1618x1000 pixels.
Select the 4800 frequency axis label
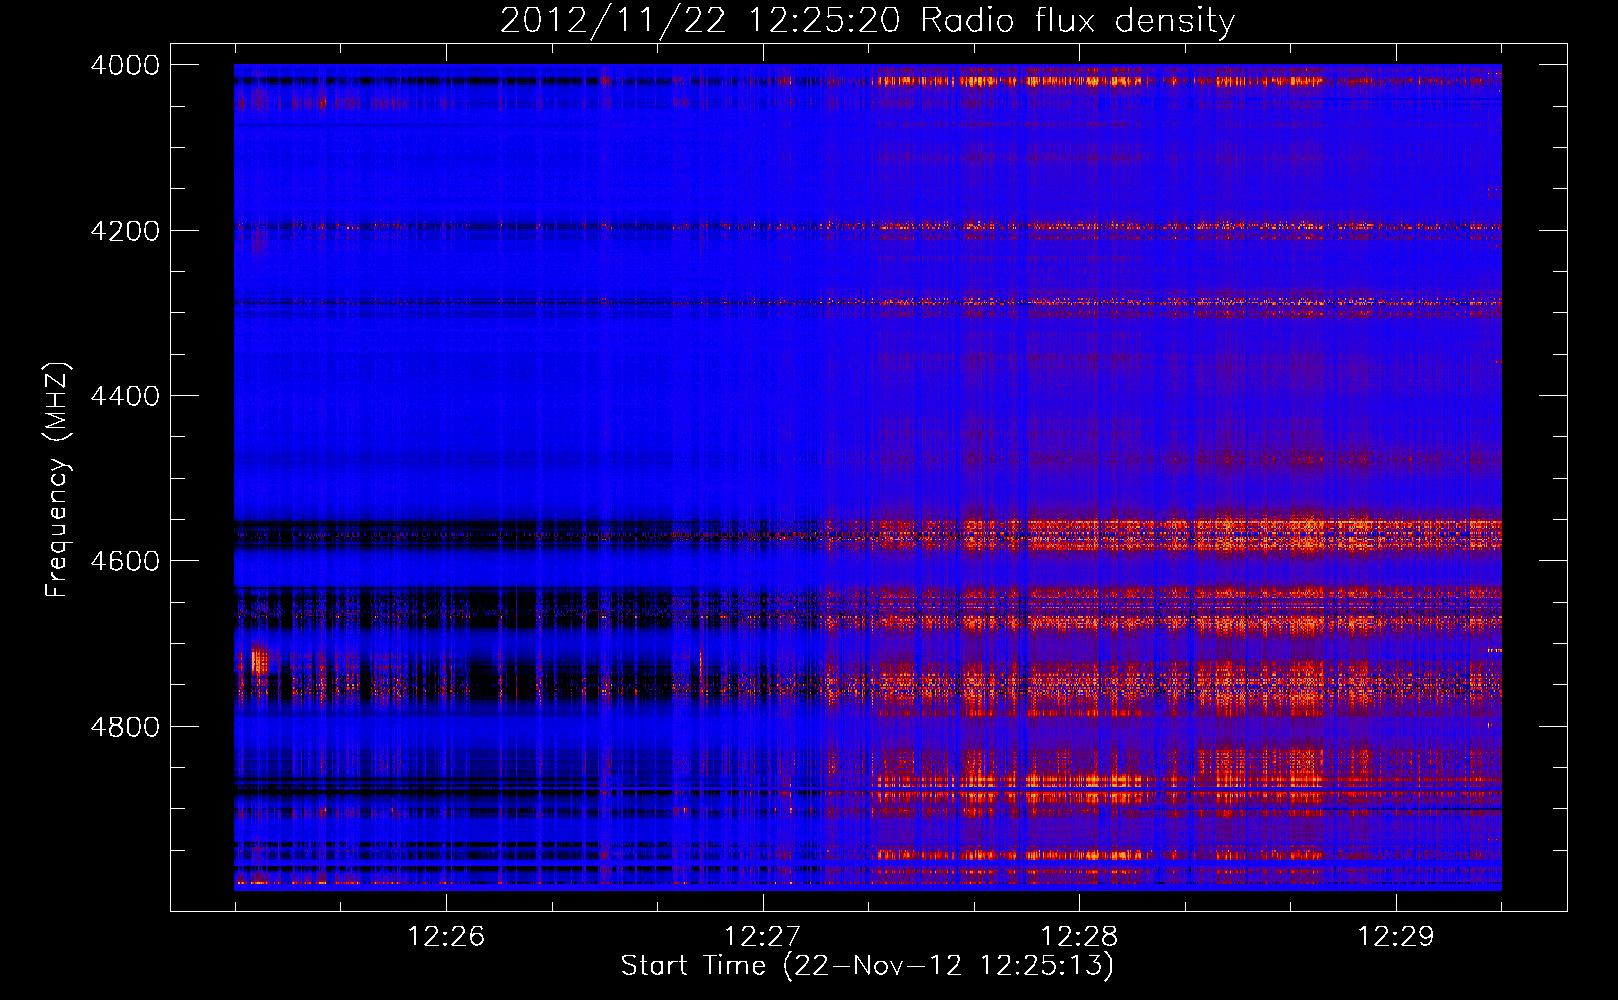tap(125, 727)
